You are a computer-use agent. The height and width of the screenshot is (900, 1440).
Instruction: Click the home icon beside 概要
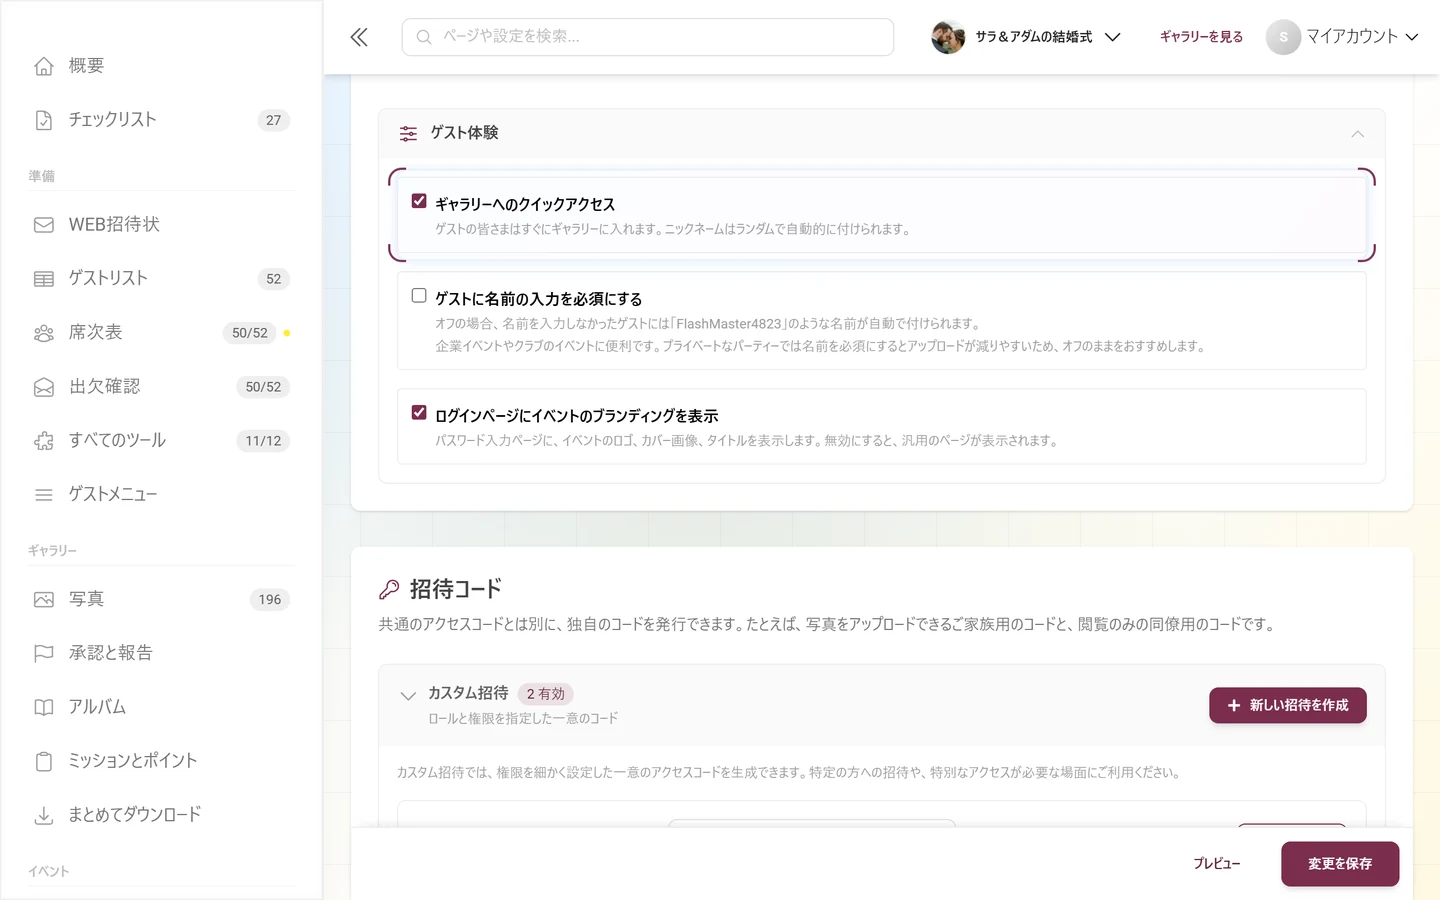coord(44,66)
